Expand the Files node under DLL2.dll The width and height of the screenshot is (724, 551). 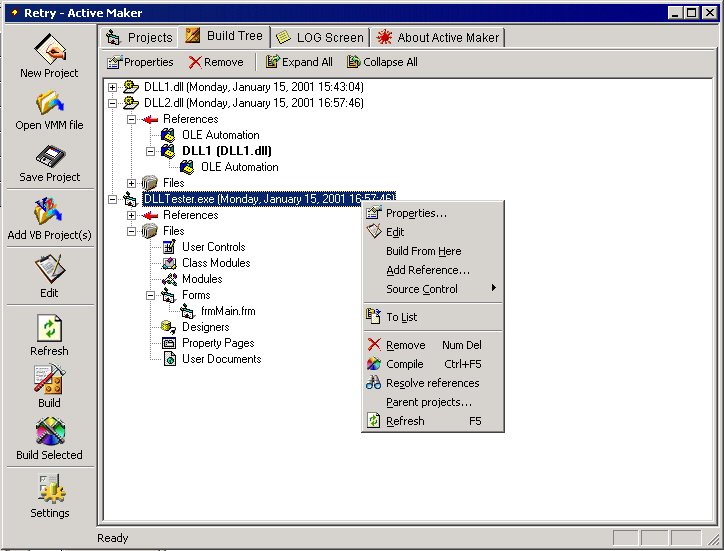132,183
